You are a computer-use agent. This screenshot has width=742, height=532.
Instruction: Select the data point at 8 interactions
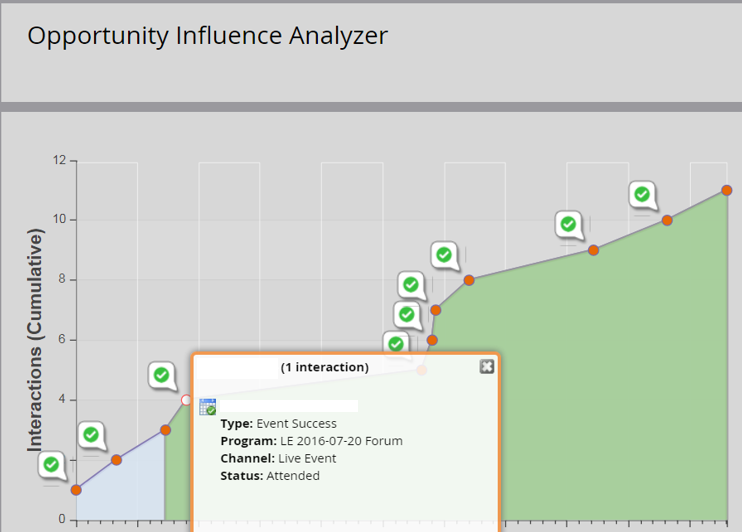point(469,280)
